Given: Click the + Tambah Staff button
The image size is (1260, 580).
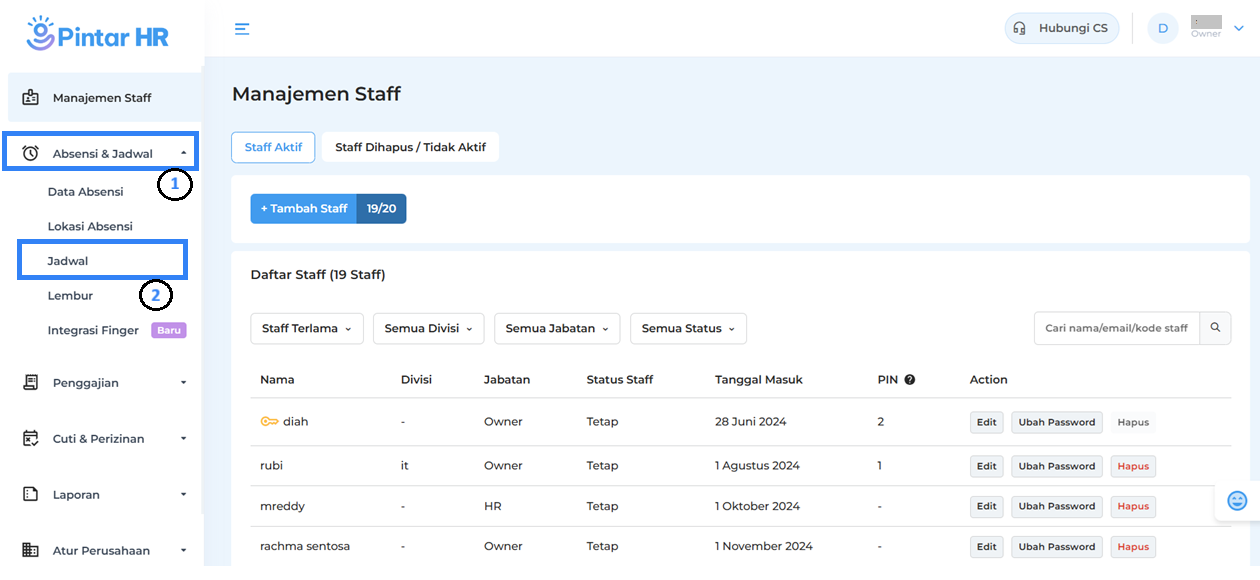Looking at the screenshot, I should coord(304,209).
